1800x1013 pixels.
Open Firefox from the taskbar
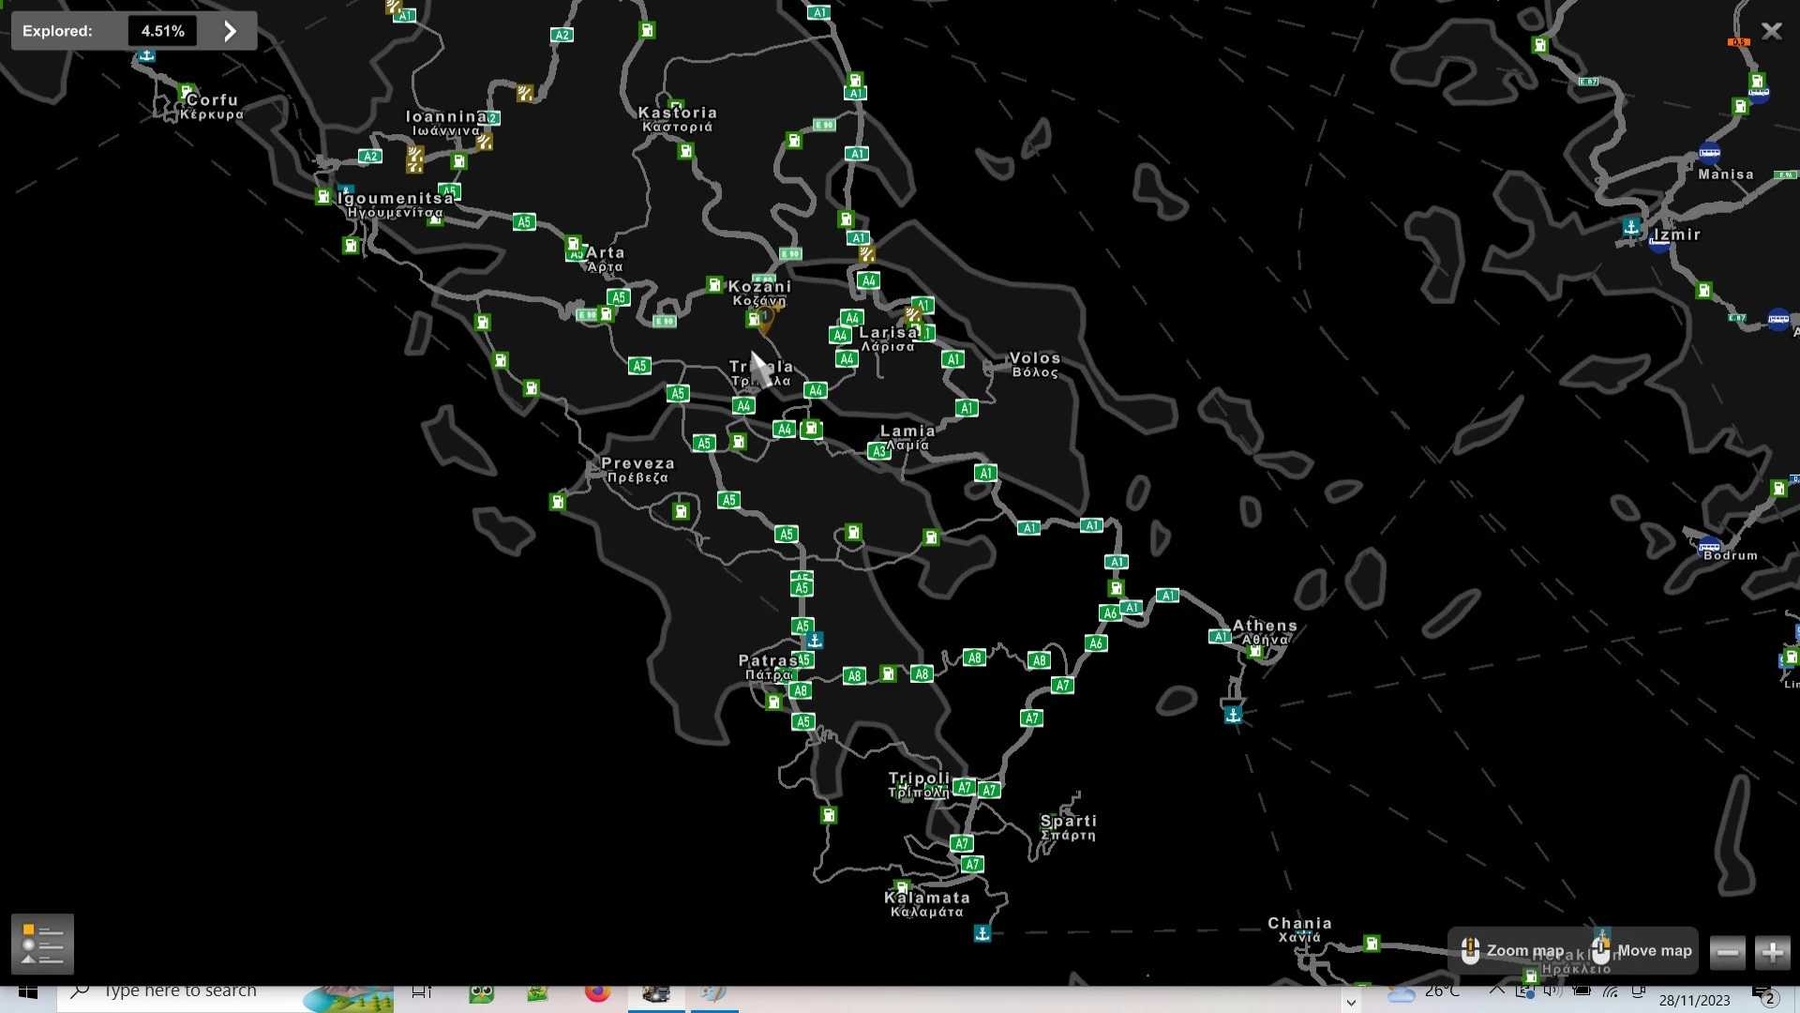click(x=597, y=992)
